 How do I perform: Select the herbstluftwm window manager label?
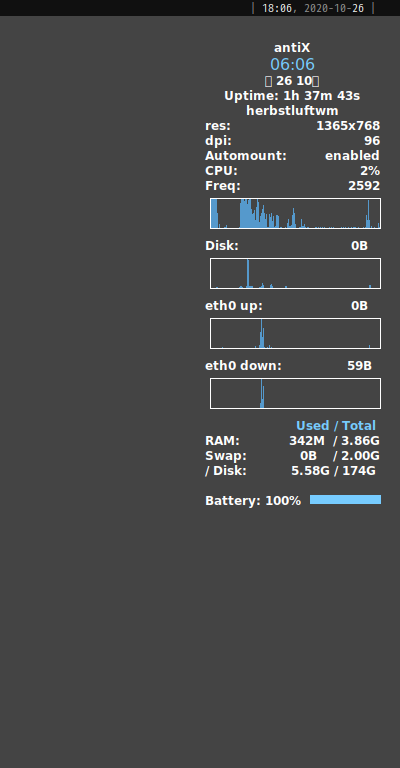point(292,111)
